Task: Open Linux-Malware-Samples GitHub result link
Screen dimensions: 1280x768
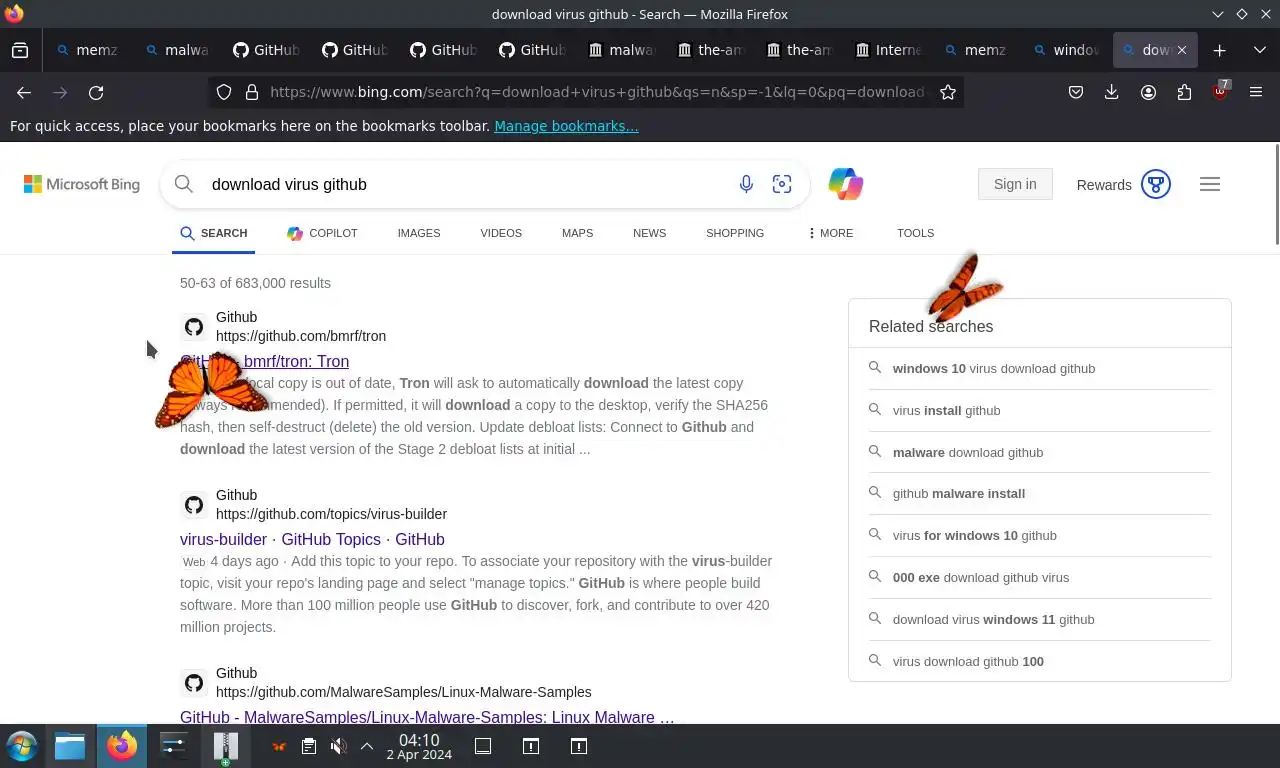Action: 427,717
